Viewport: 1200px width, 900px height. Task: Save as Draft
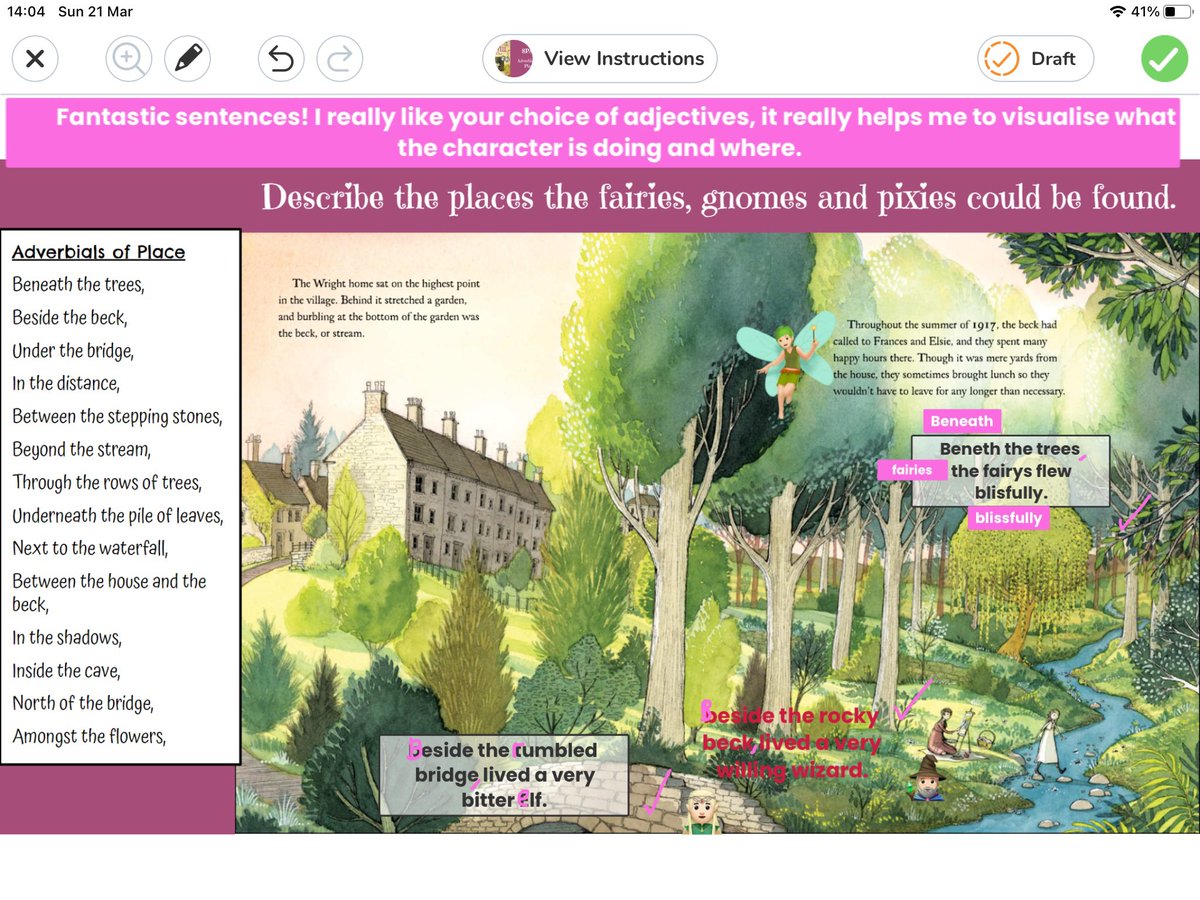coord(1035,59)
